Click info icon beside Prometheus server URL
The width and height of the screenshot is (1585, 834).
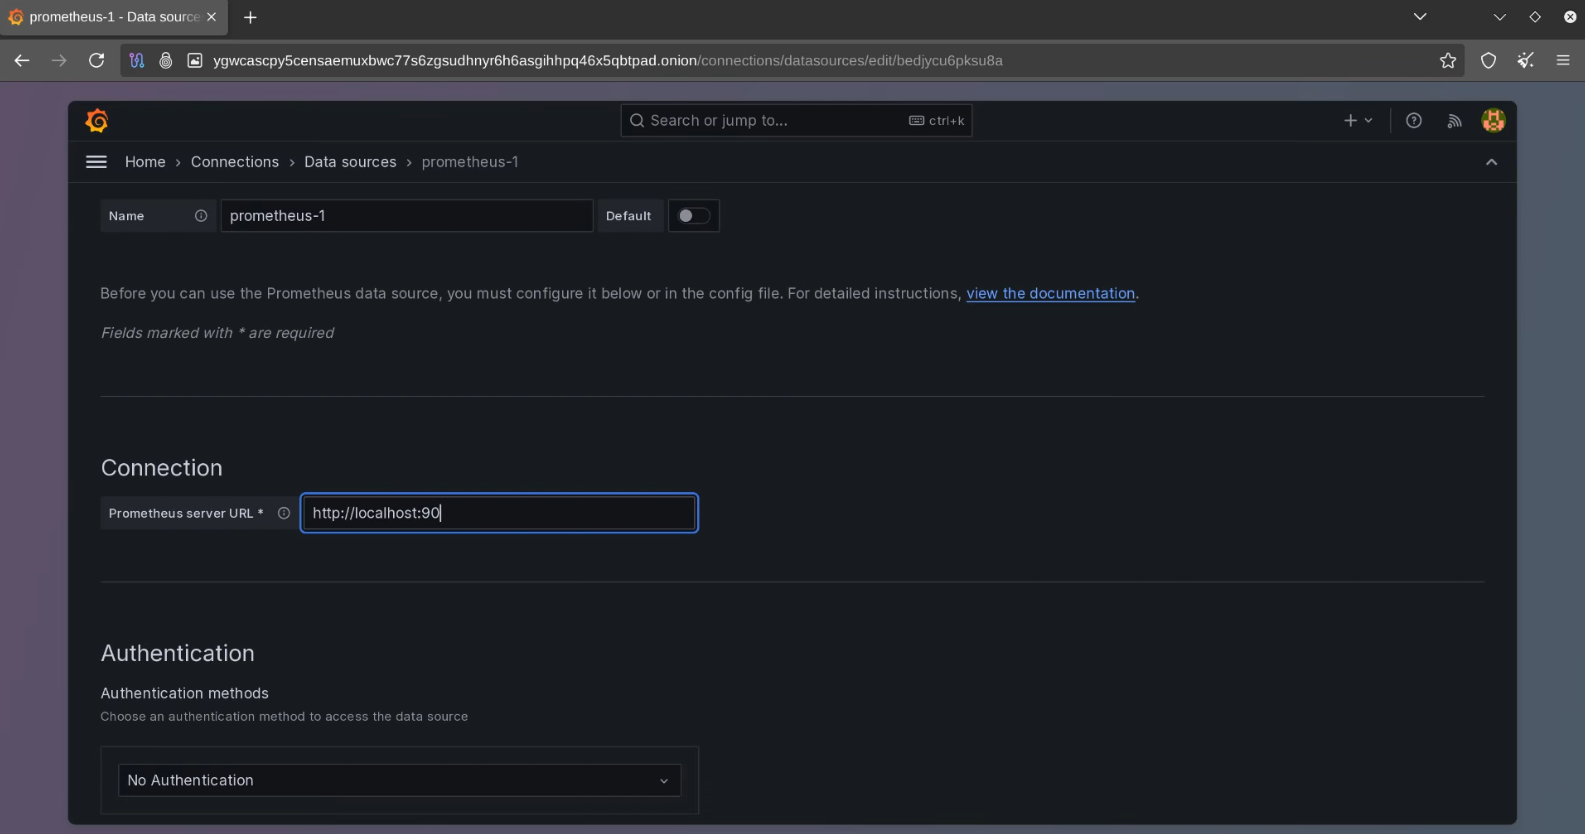pyautogui.click(x=284, y=513)
